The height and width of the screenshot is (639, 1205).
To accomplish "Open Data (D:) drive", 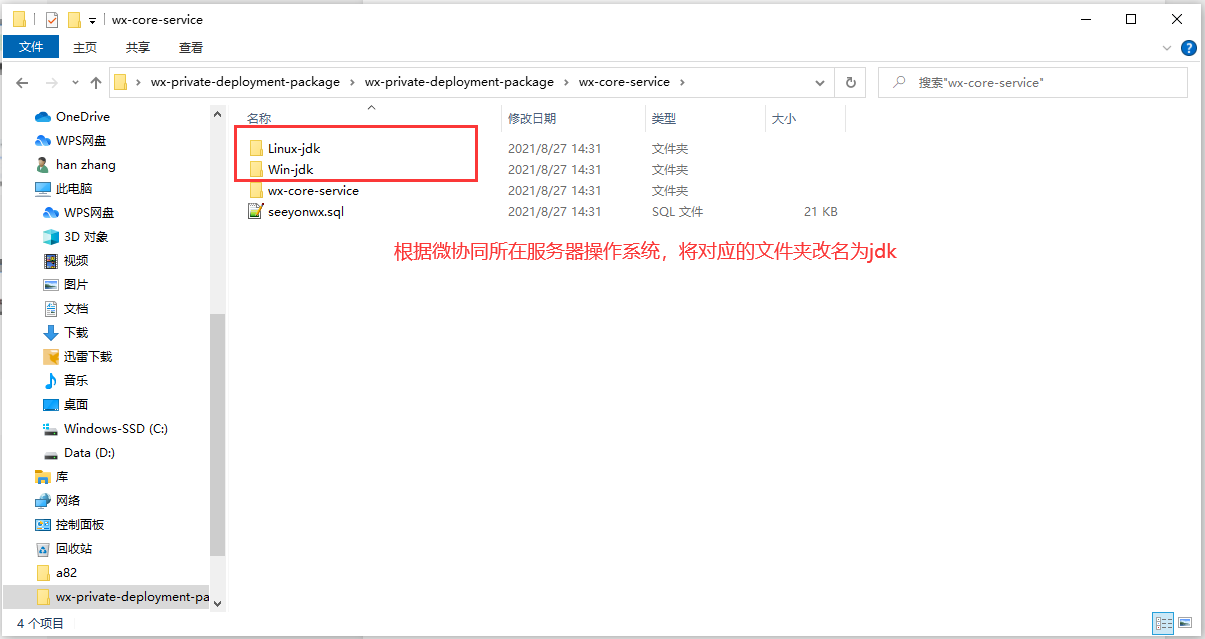I will (90, 452).
